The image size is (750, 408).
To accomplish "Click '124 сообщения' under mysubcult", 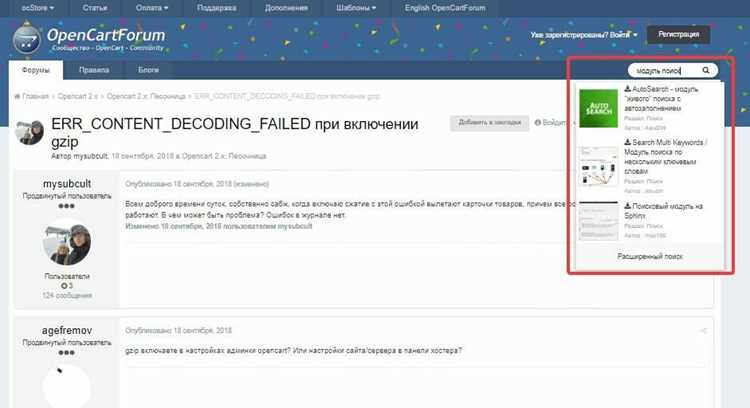I will [67, 296].
